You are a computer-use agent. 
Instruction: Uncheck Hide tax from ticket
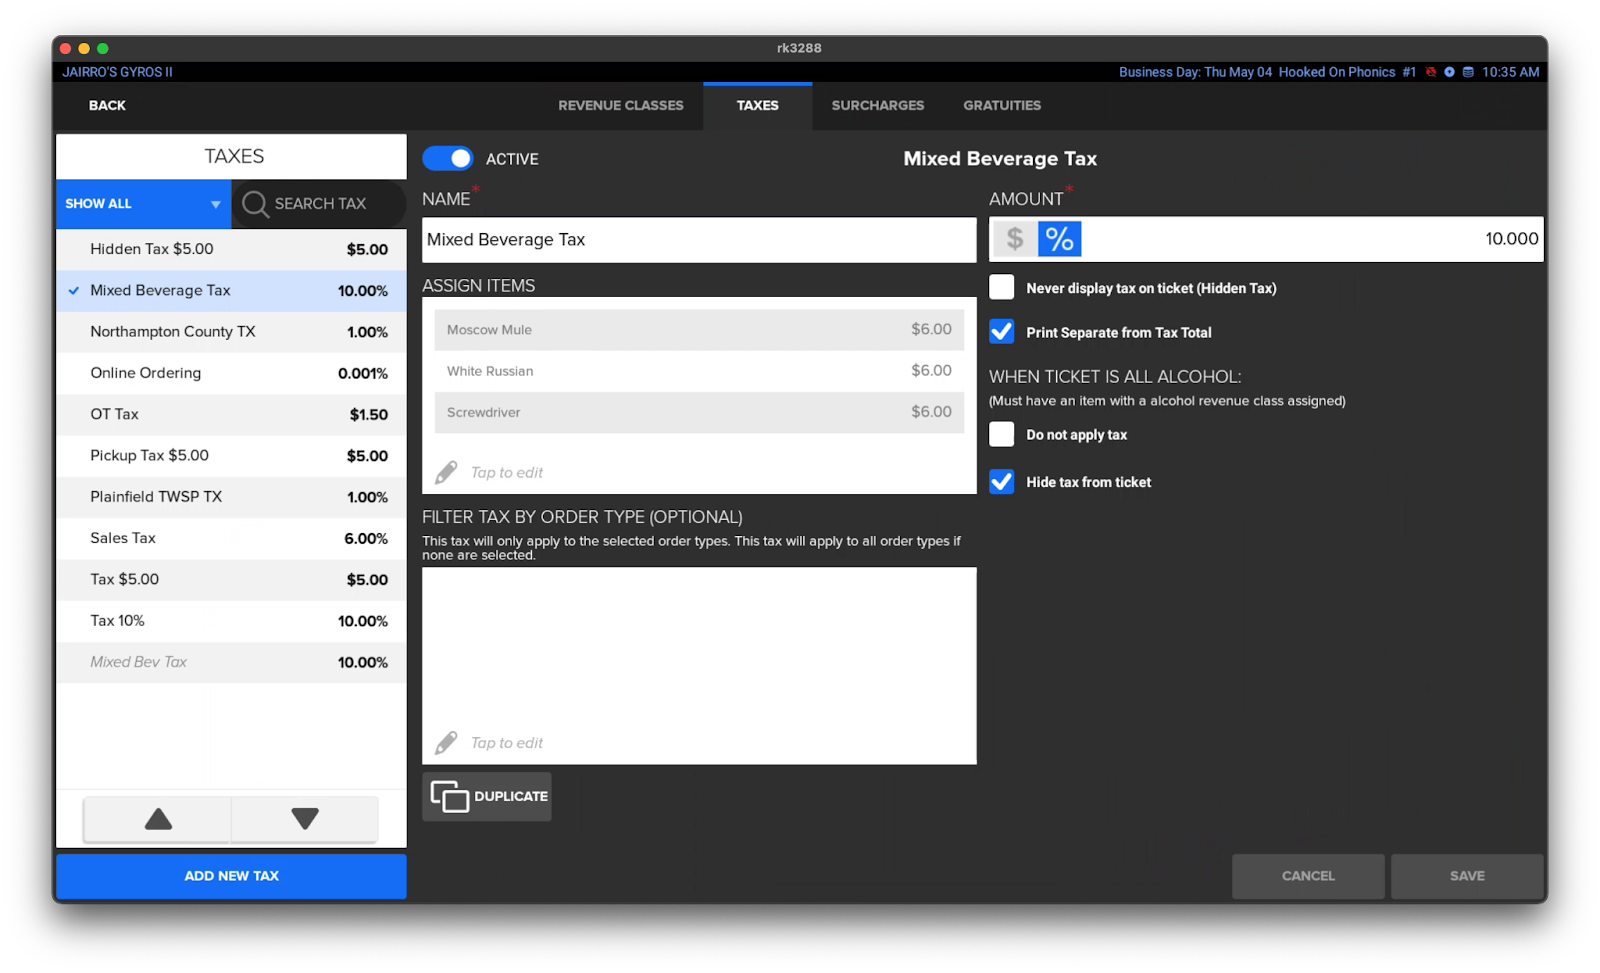1001,482
